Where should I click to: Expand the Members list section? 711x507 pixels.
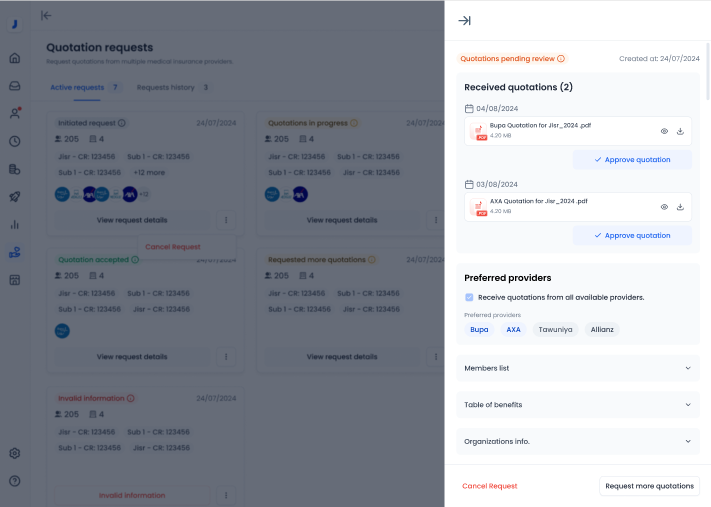[x=577, y=368]
